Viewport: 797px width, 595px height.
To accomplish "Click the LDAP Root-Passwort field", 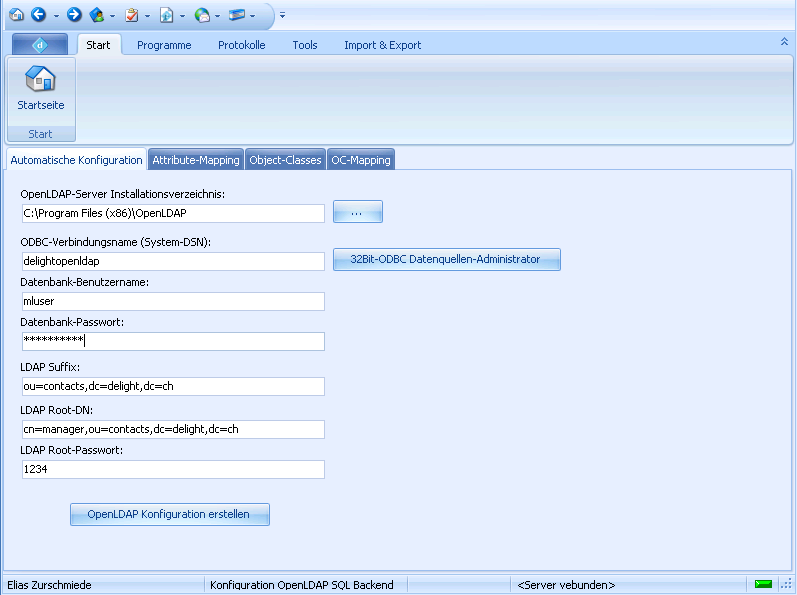I will coord(173,469).
